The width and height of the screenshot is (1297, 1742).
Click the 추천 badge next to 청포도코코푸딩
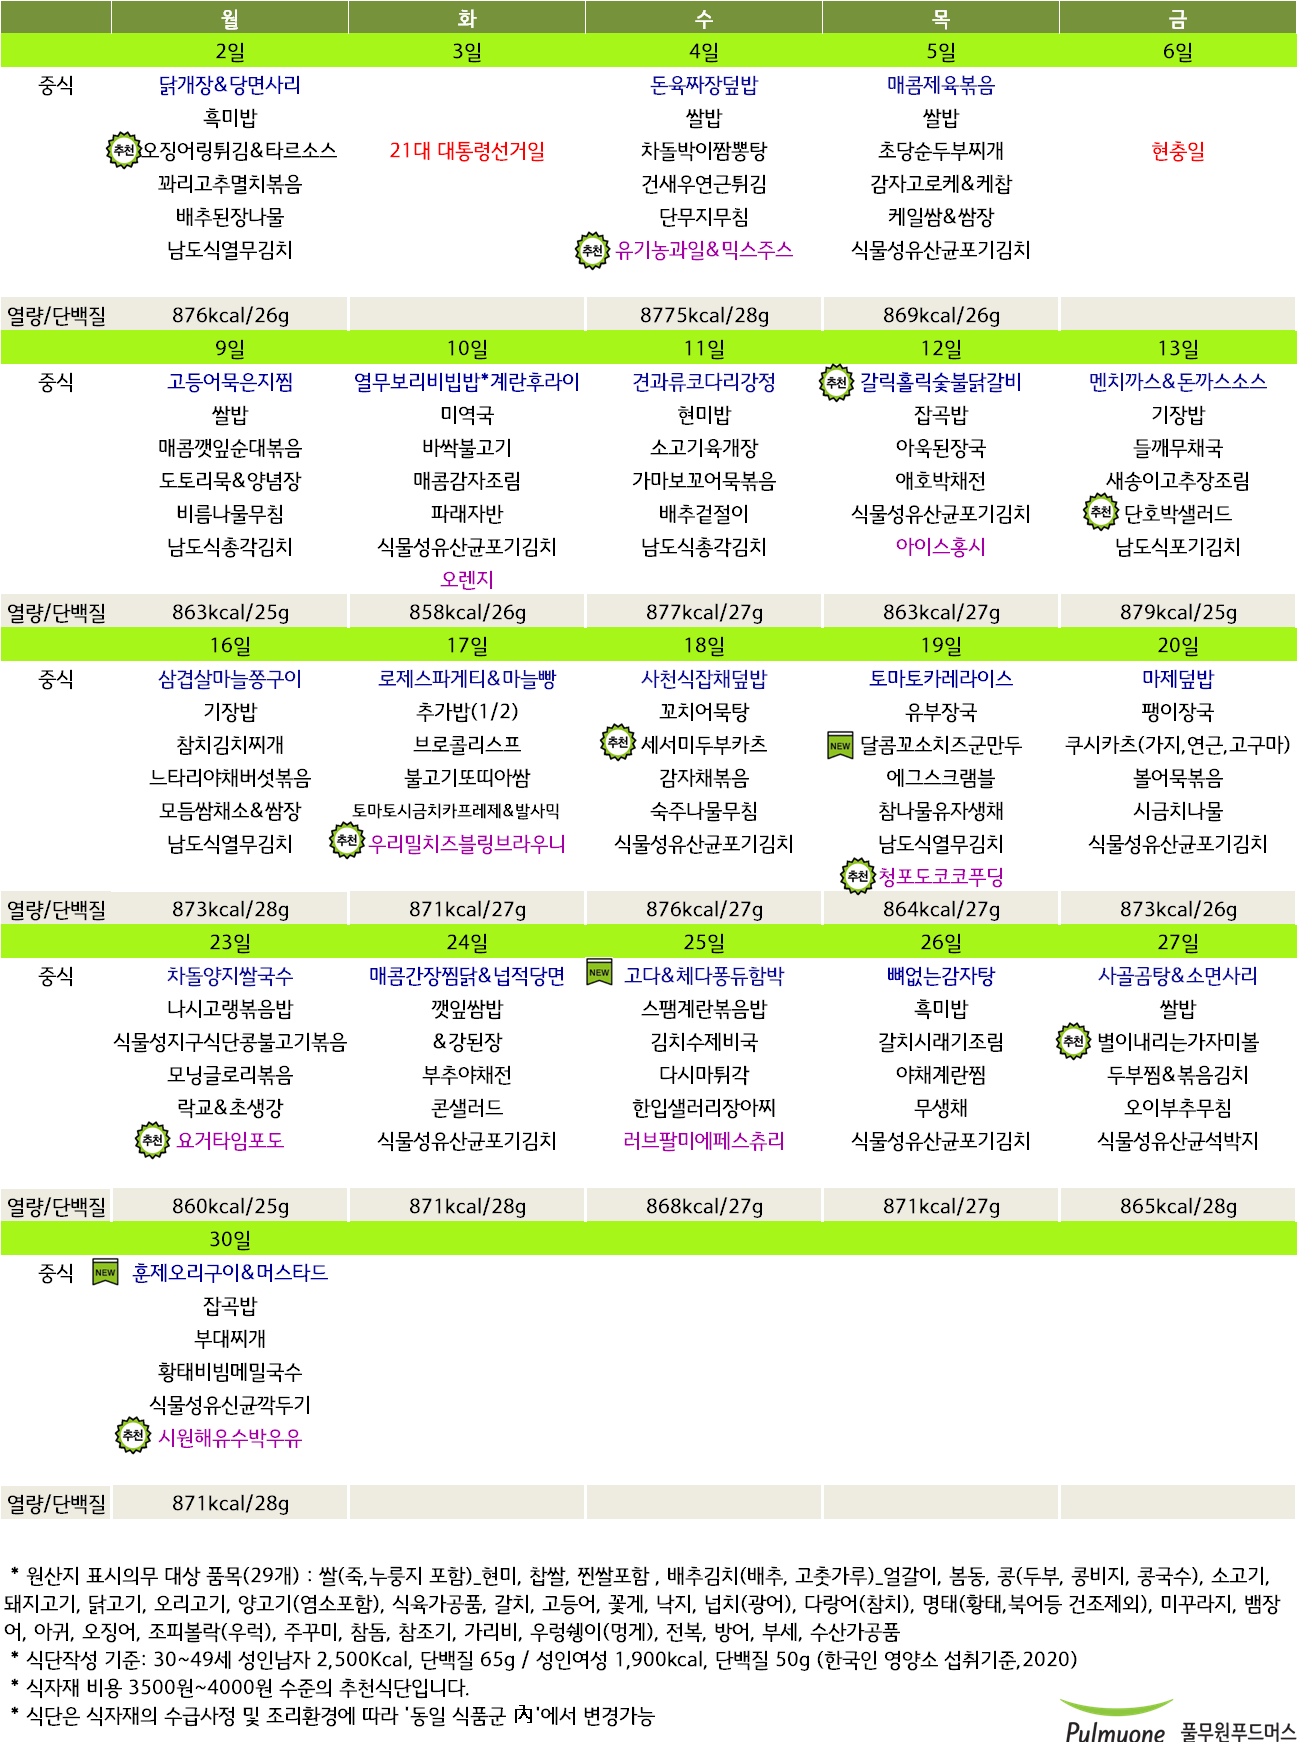858,876
